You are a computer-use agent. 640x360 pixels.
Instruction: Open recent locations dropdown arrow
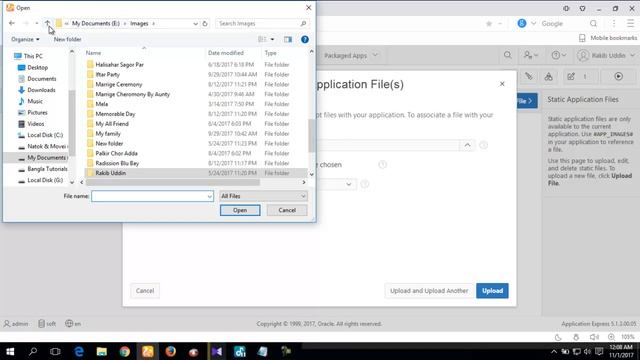[x=37, y=23]
